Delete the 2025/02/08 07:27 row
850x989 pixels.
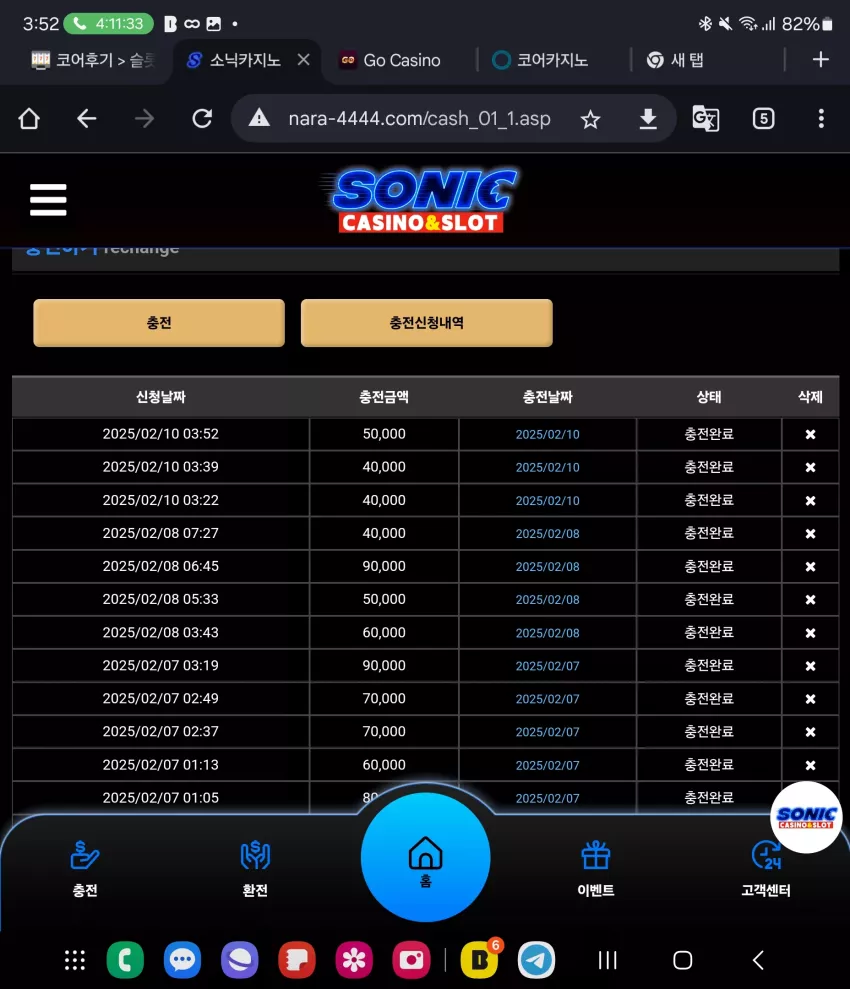(x=810, y=534)
